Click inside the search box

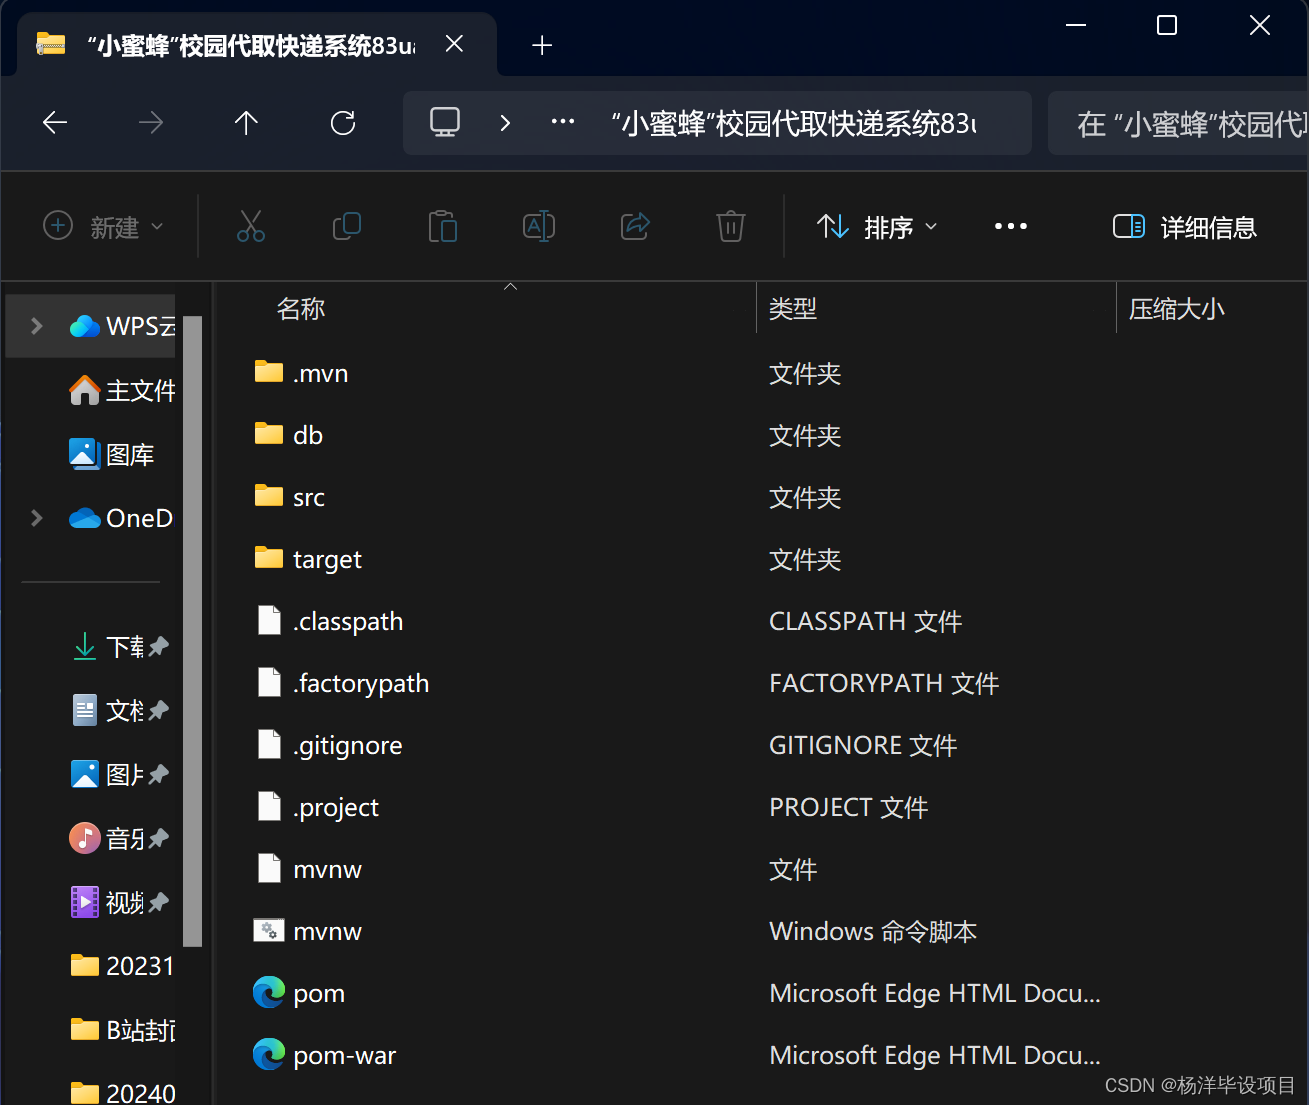point(1180,123)
